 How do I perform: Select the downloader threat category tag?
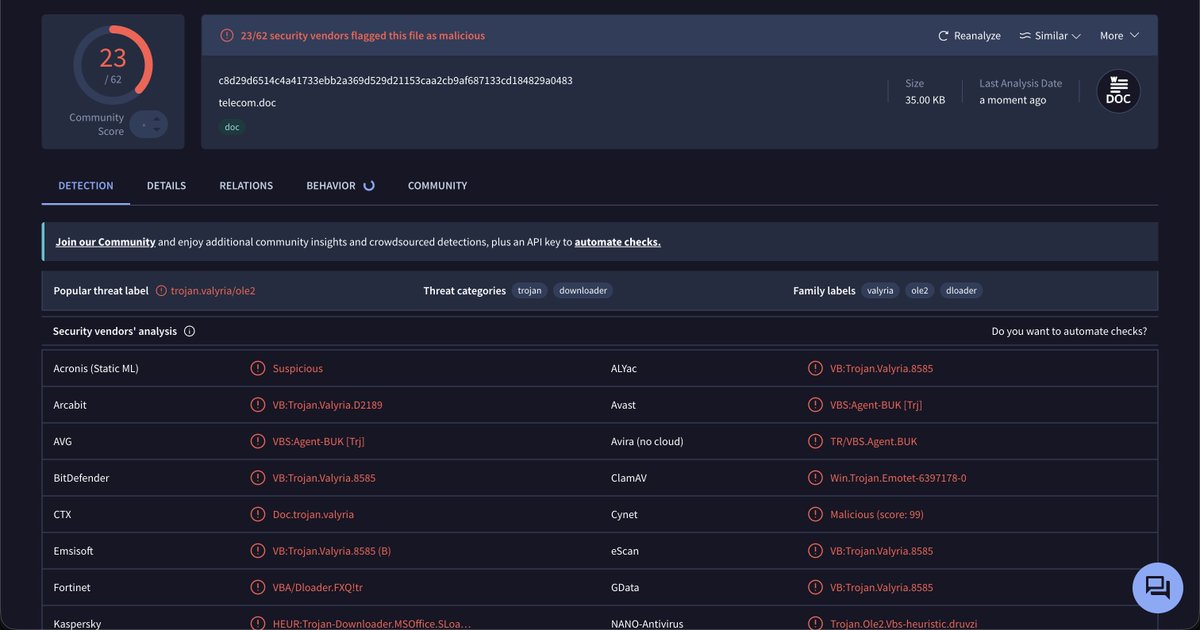tap(582, 291)
